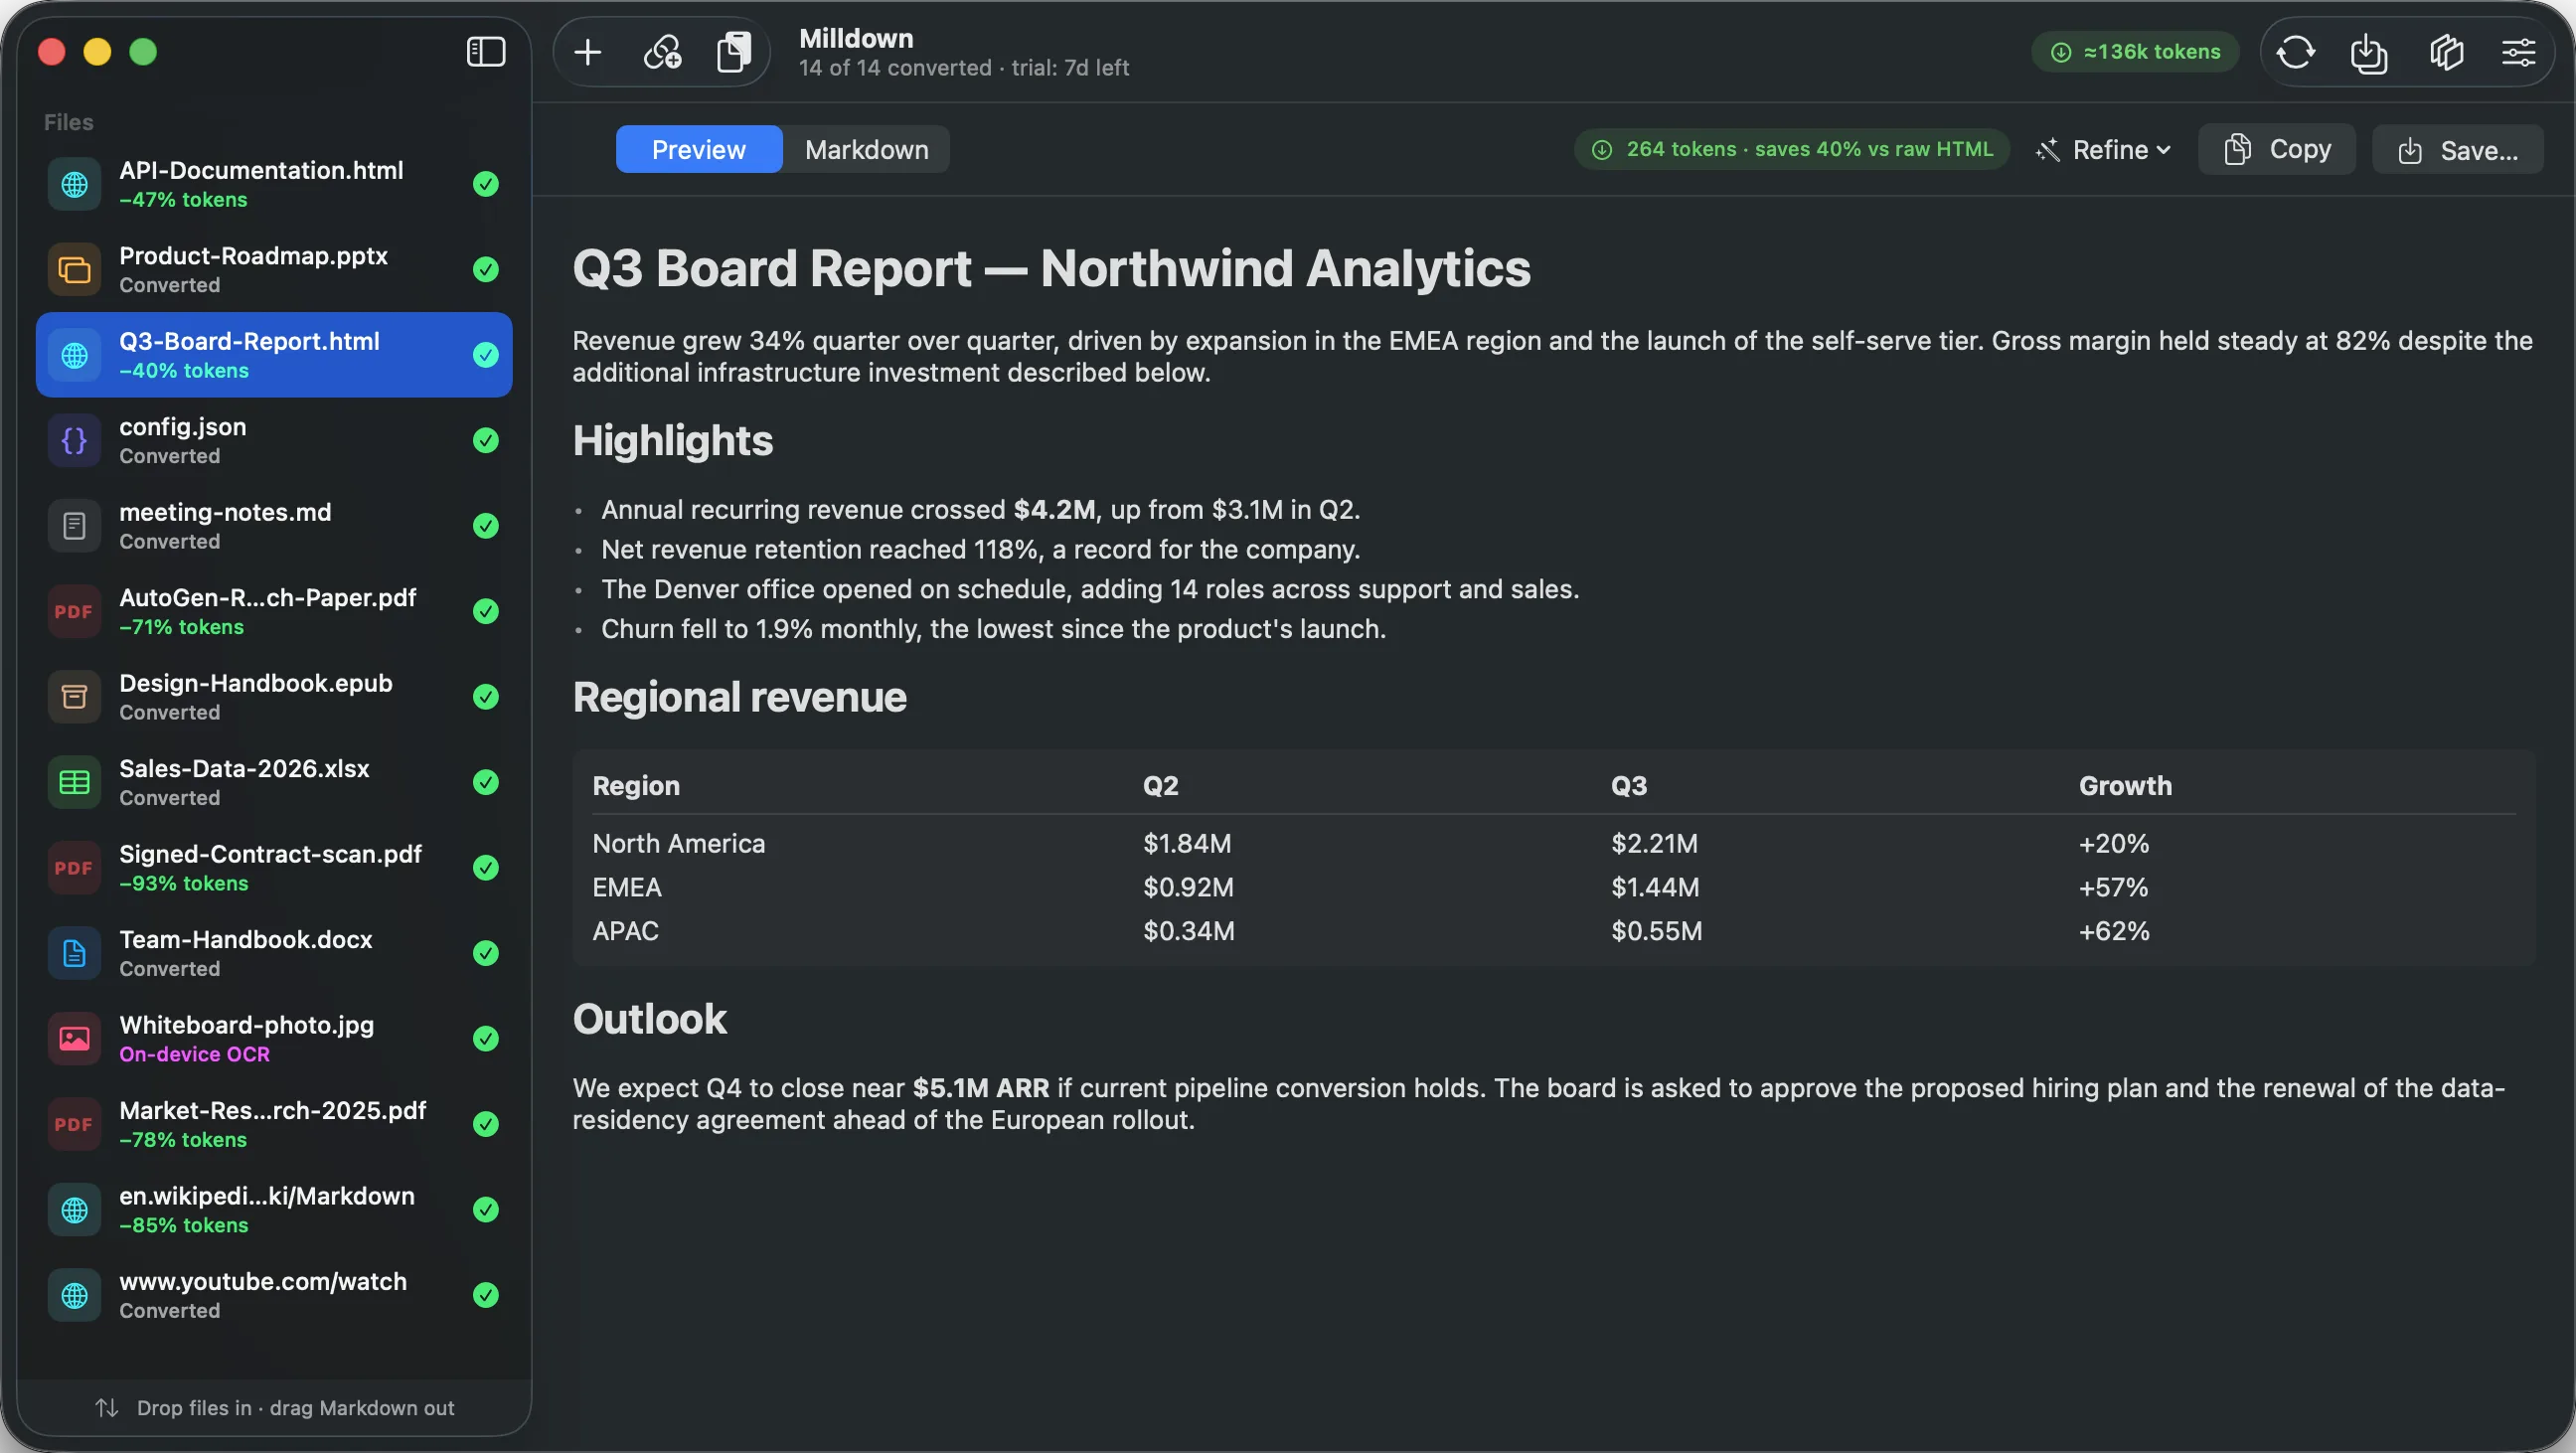Click the $1.84M cell in Q2 column
Screen dimensions: 2576x1453
[x=1187, y=843]
